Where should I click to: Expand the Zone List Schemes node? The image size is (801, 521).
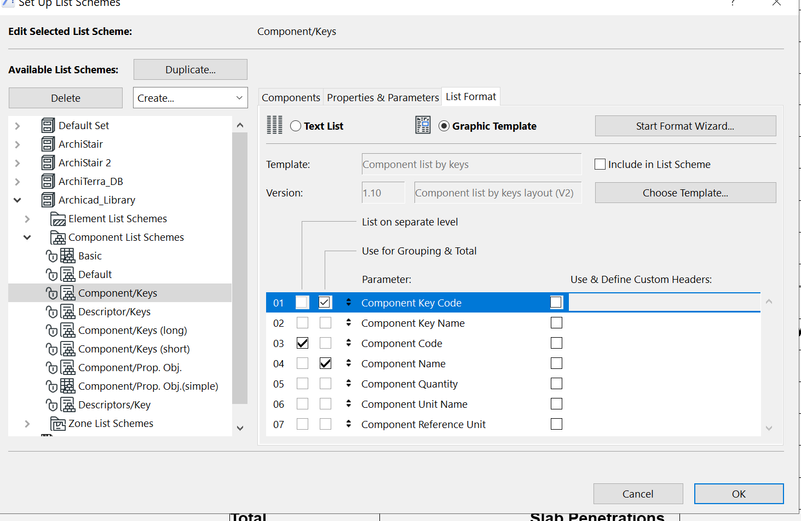[x=27, y=424]
